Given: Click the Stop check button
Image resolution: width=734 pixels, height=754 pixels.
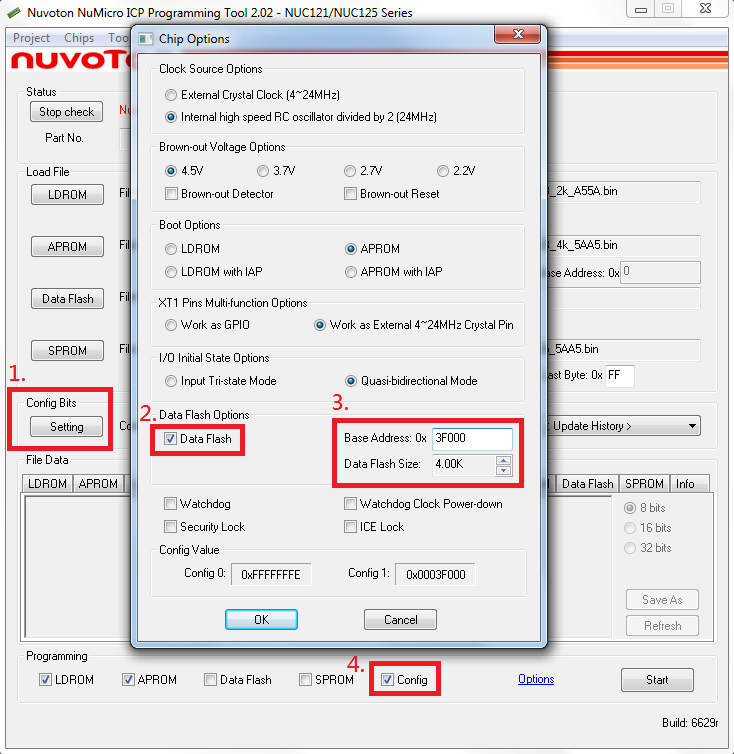Looking at the screenshot, I should tap(66, 112).
